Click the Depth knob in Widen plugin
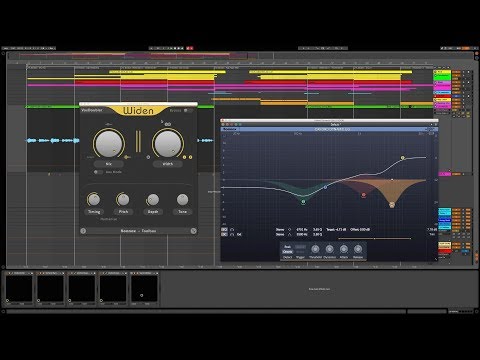 (153, 200)
